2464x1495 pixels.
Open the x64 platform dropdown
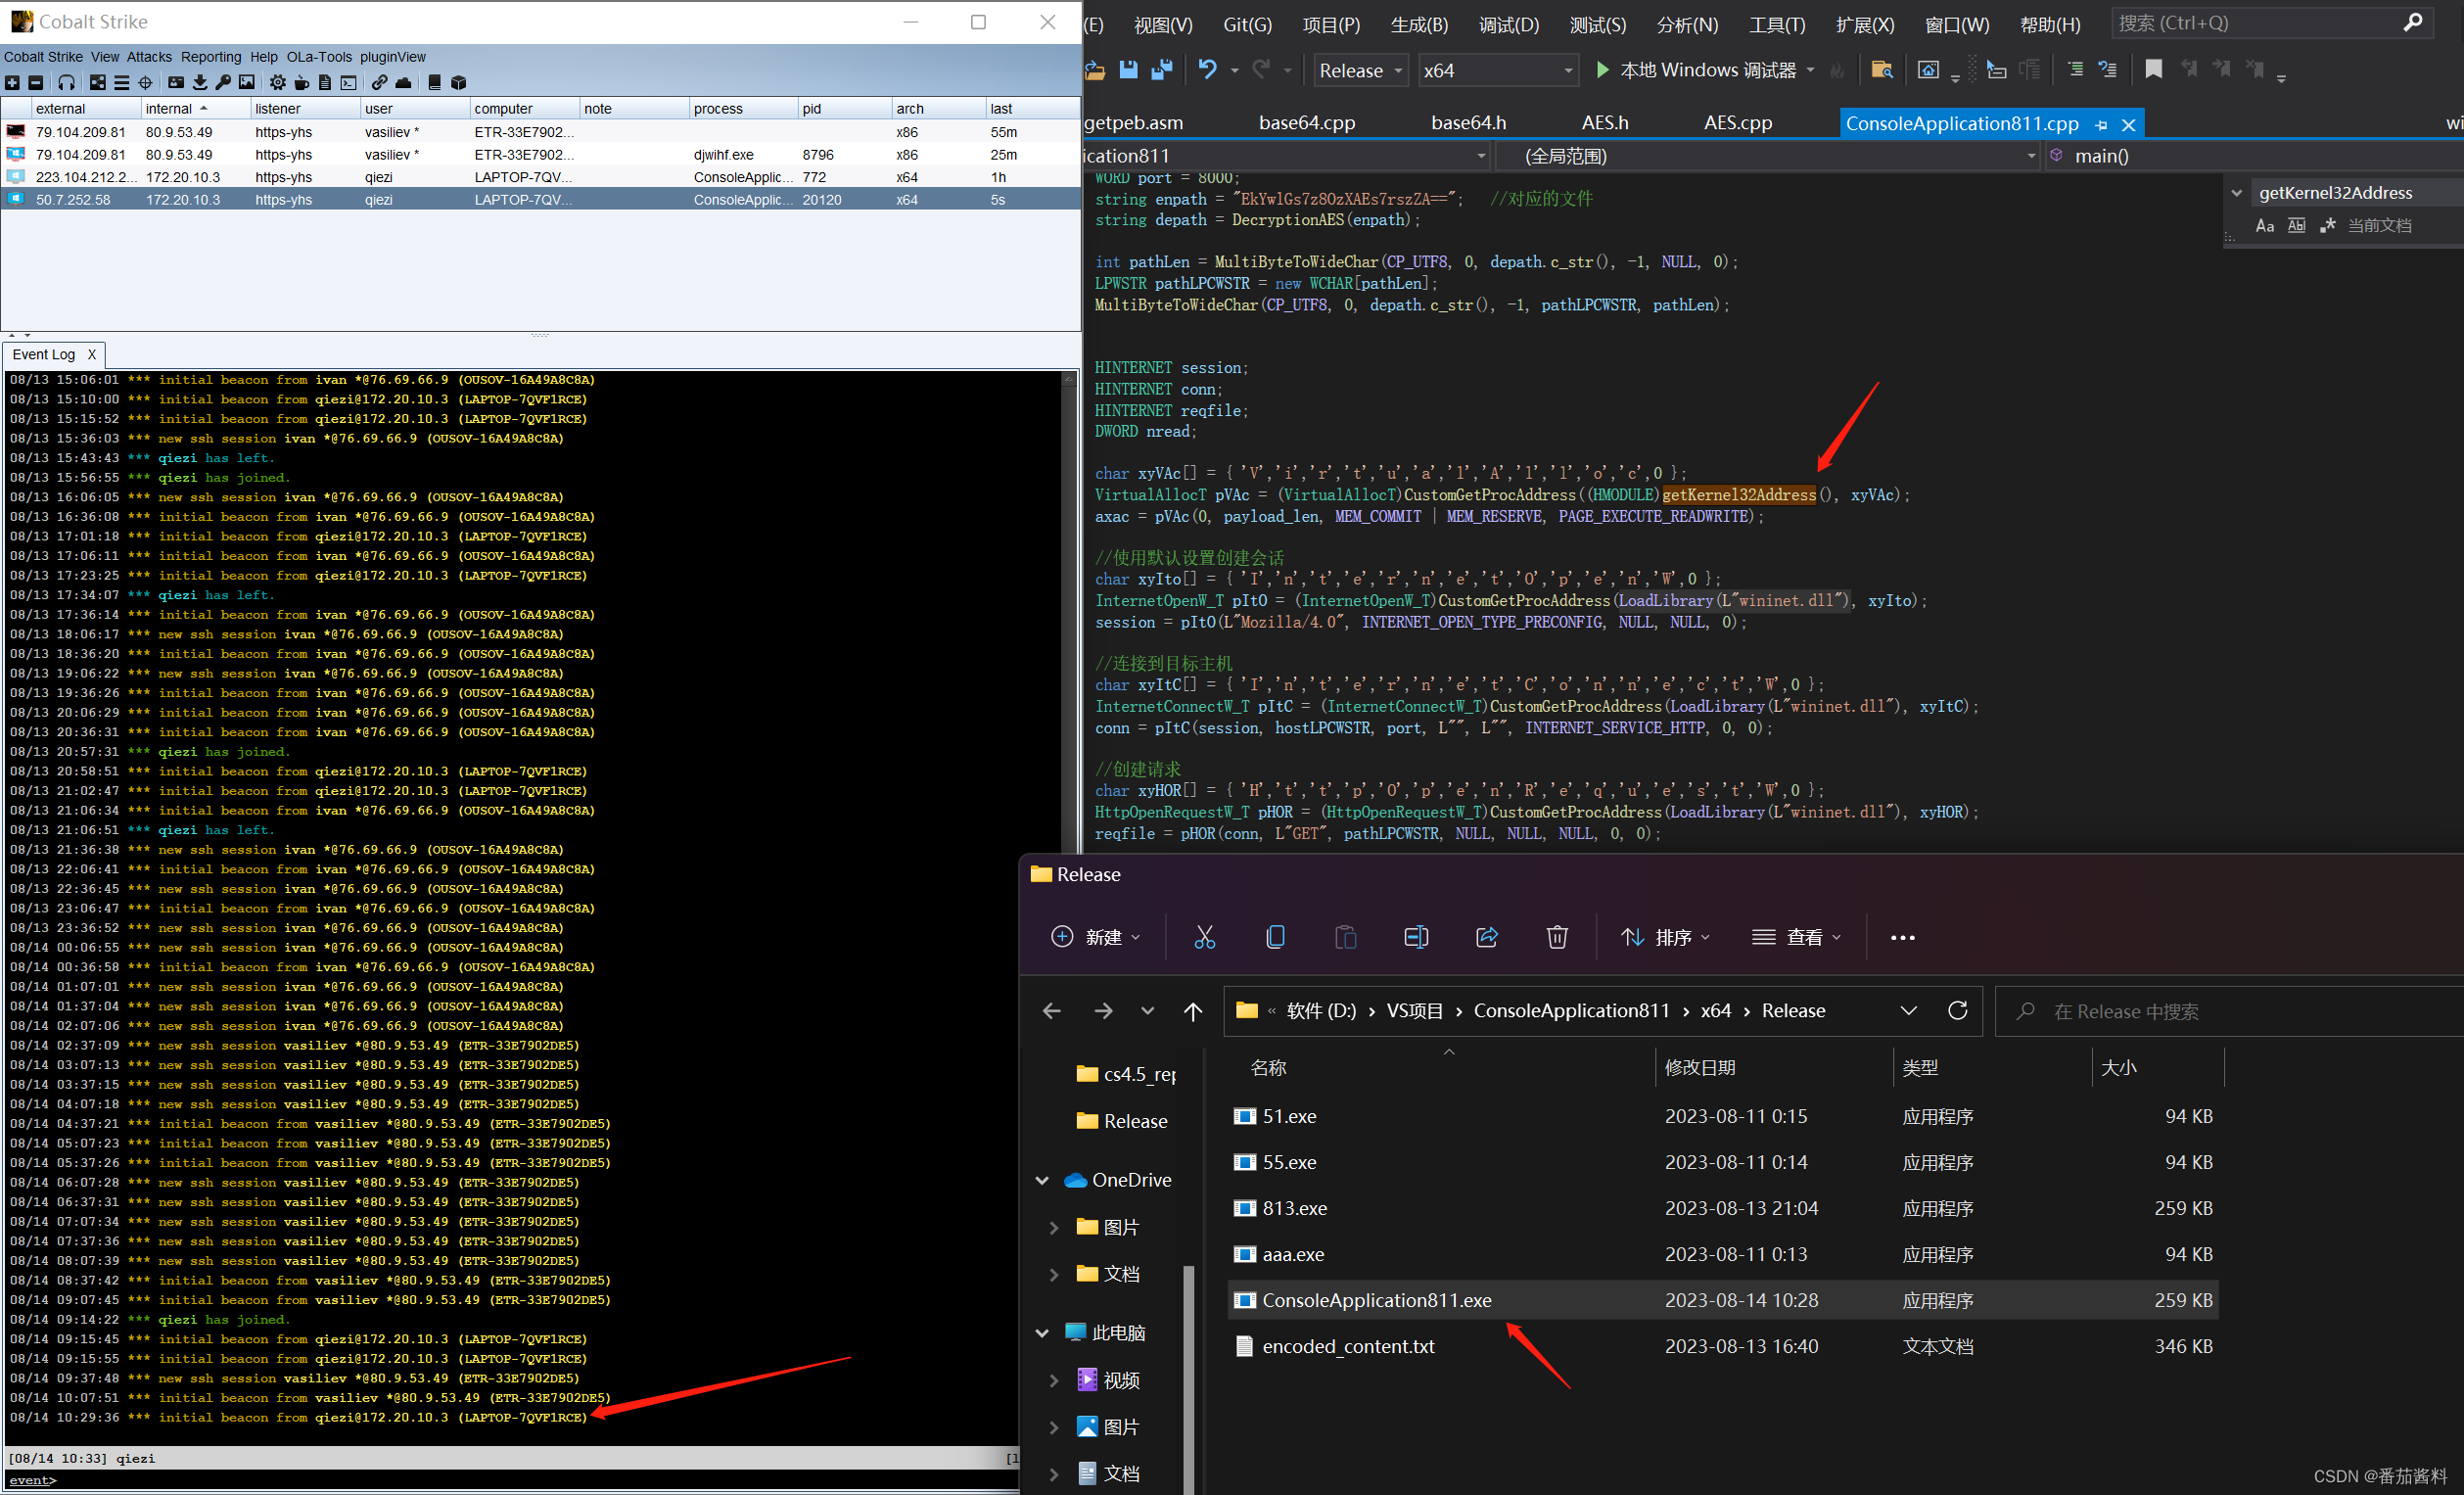1496,70
